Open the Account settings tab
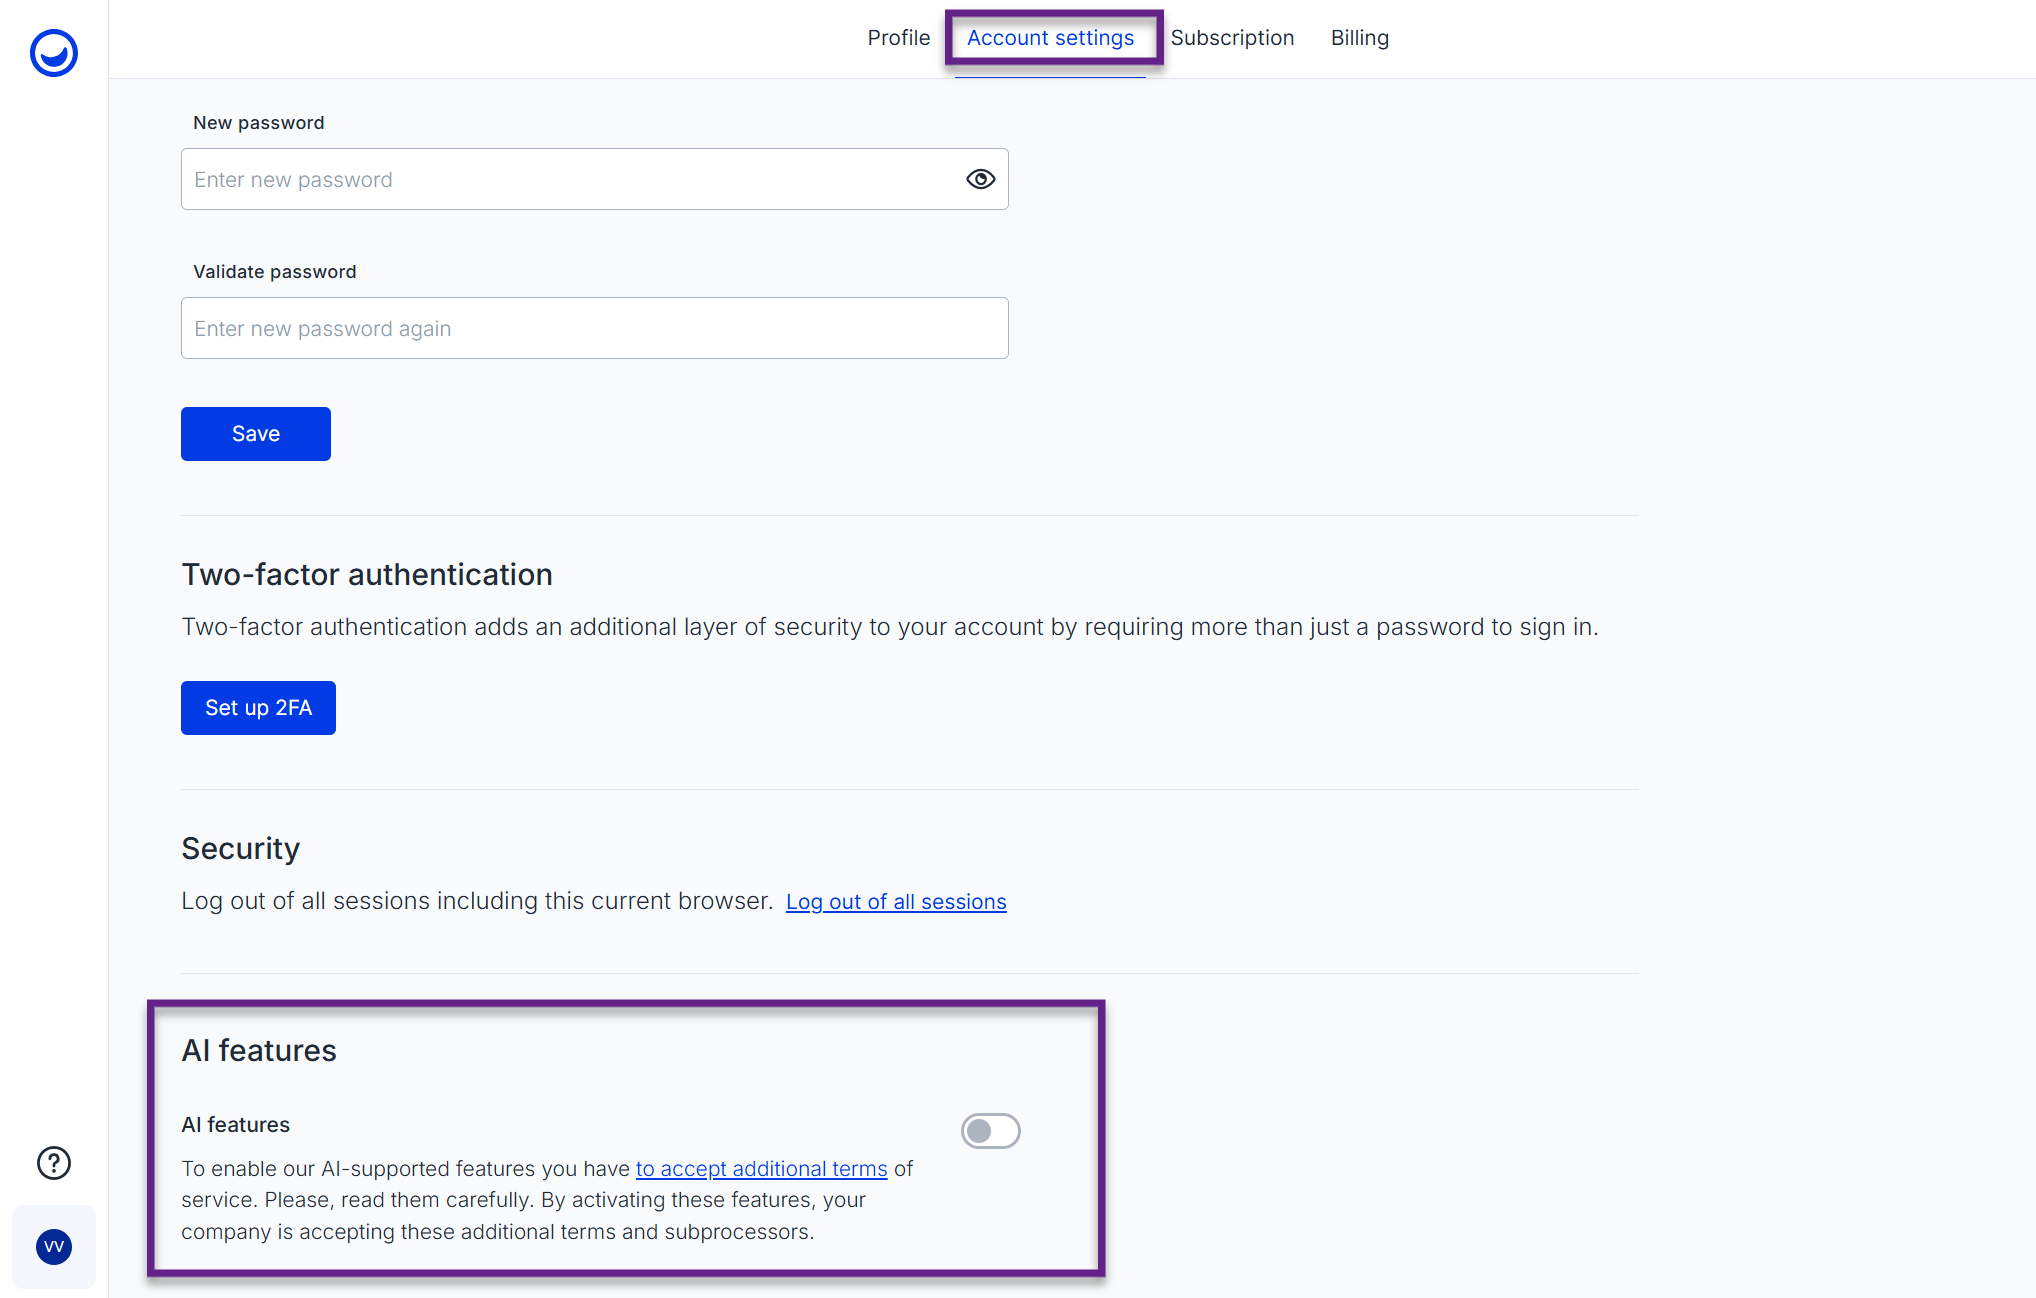Image resolution: width=2036 pixels, height=1298 pixels. pyautogui.click(x=1050, y=38)
